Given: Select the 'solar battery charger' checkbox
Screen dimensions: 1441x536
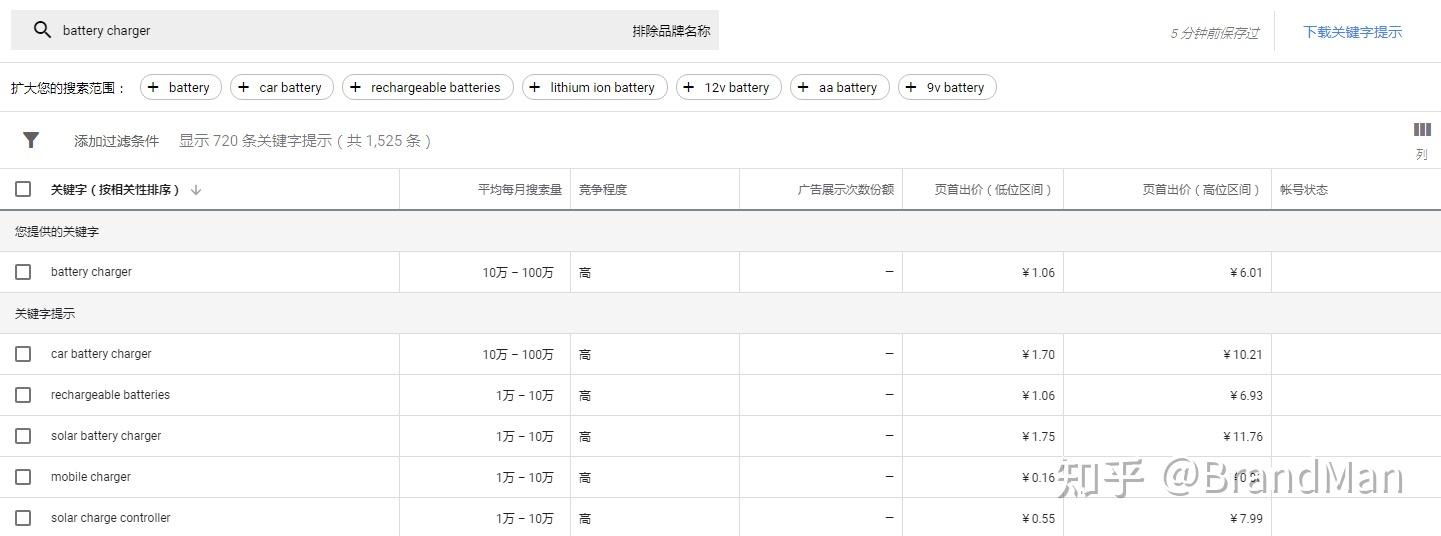Looking at the screenshot, I should [23, 436].
